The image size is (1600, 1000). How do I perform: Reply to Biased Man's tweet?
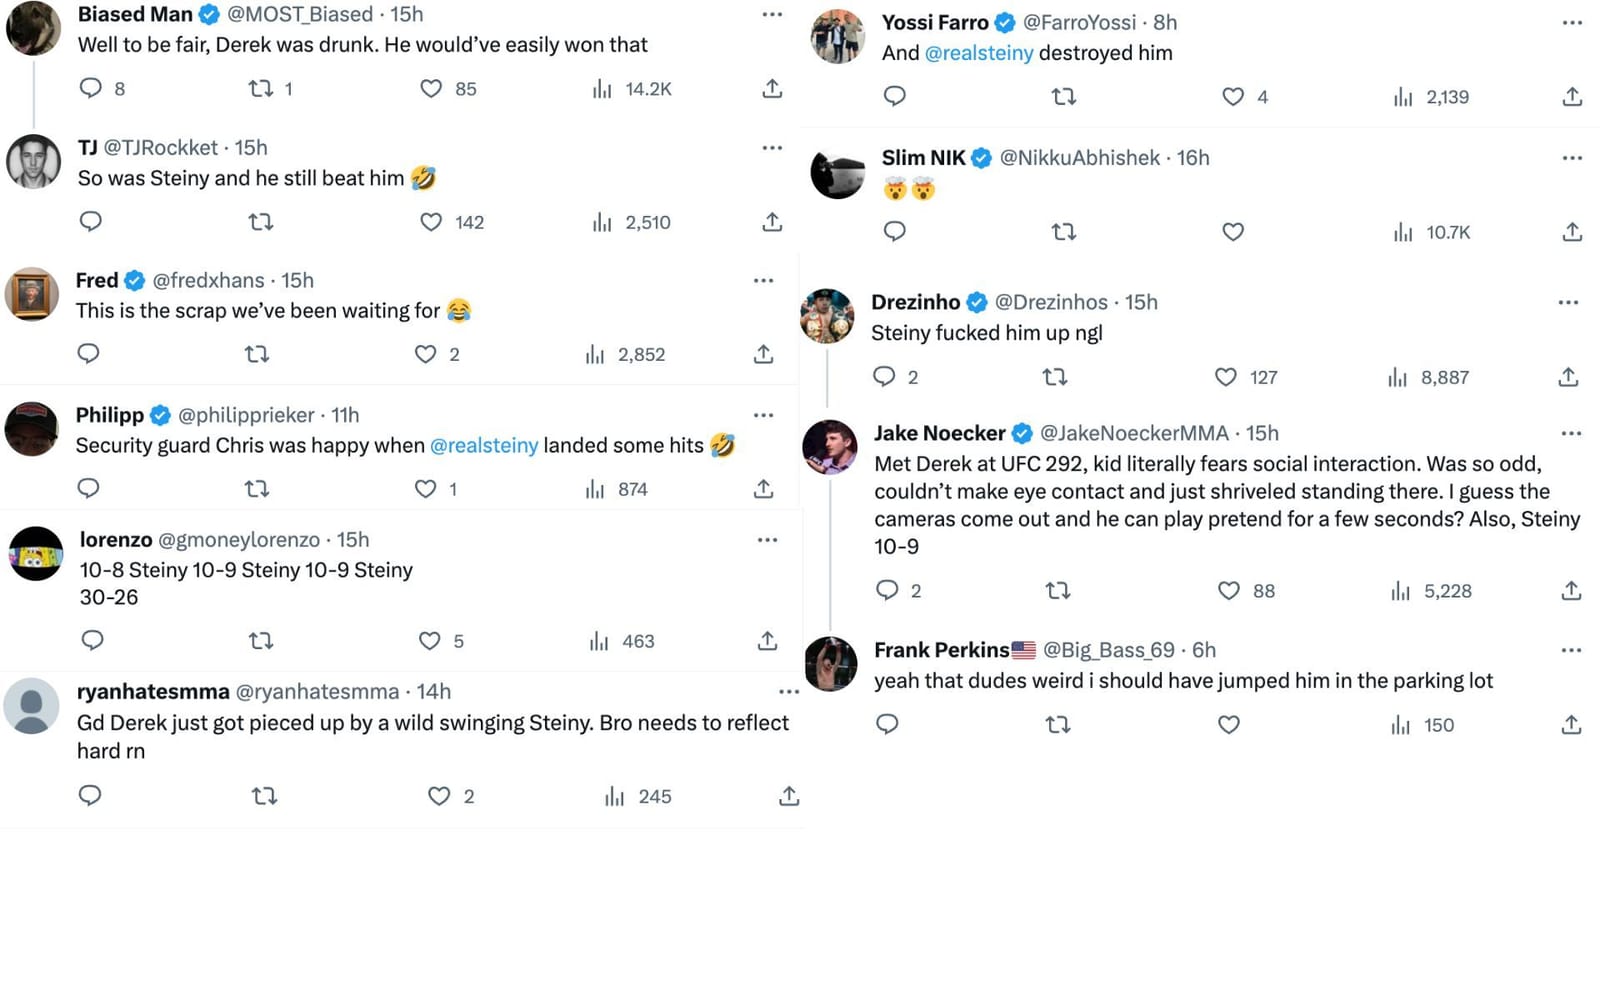tap(91, 88)
